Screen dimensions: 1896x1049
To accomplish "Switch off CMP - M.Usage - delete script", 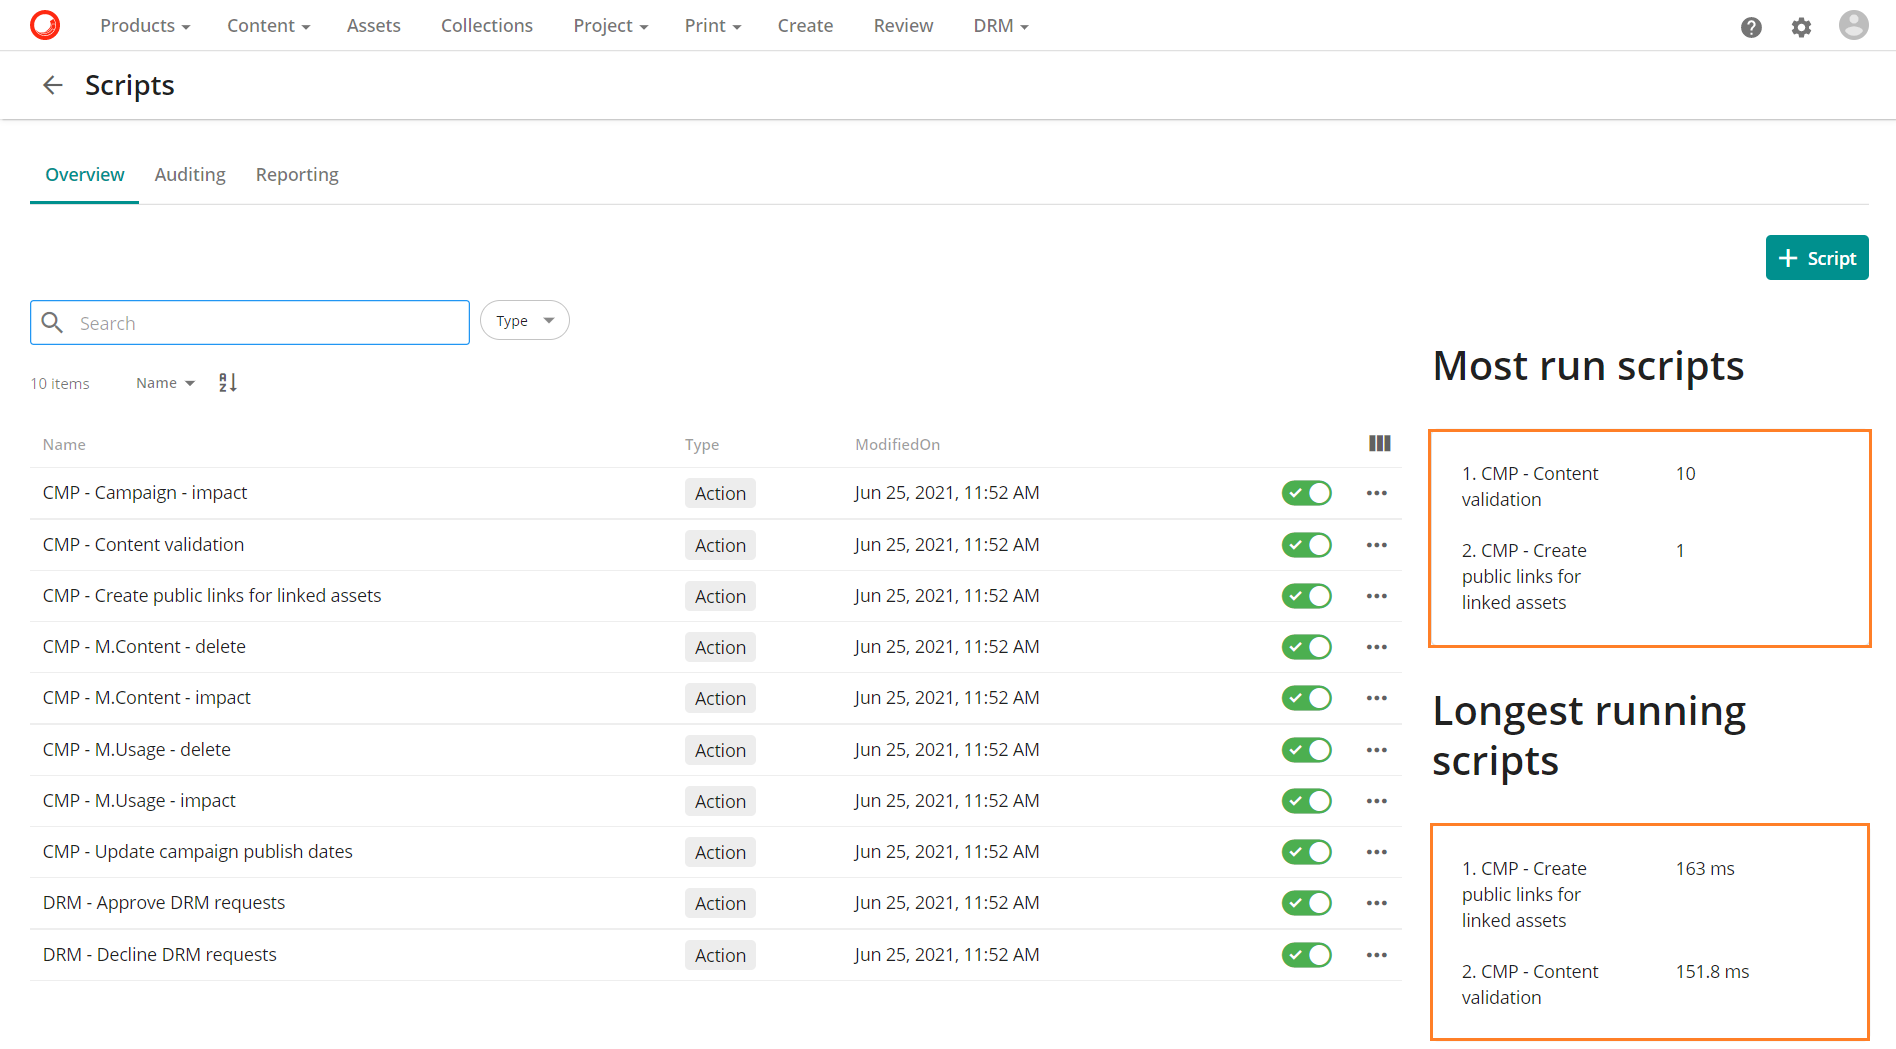I will [x=1307, y=750].
